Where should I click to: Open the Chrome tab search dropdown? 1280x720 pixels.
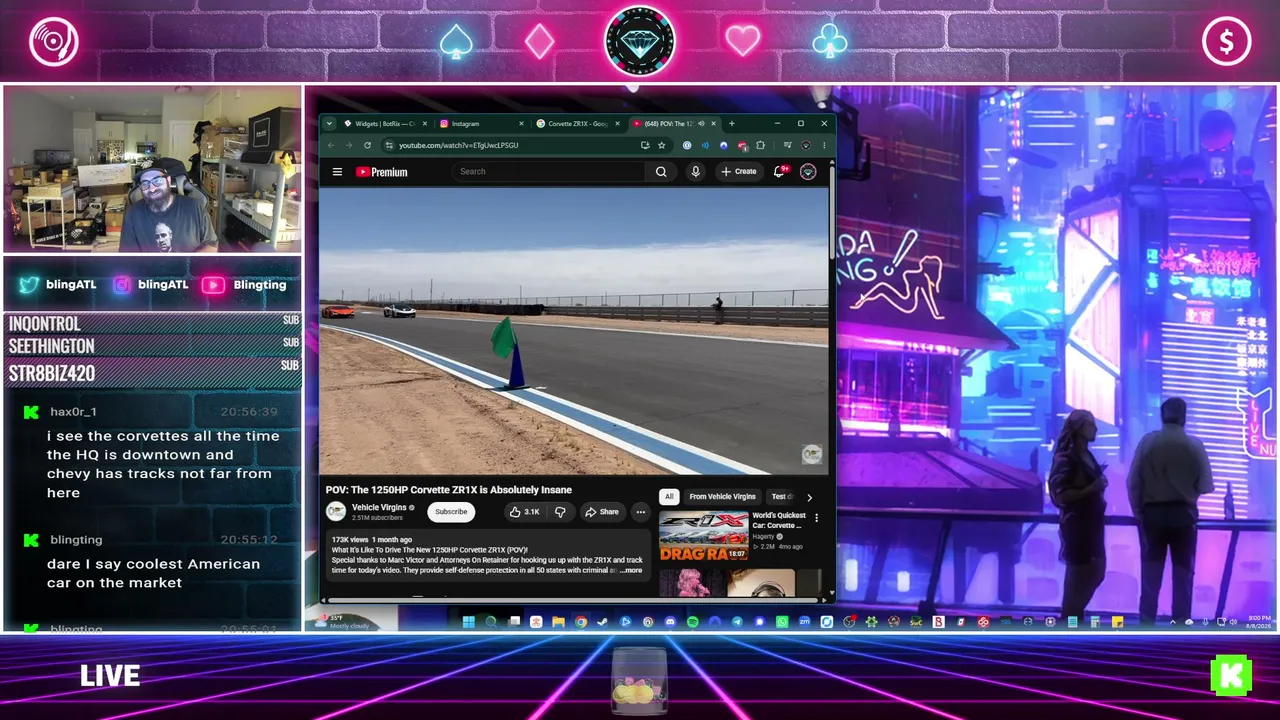click(329, 124)
